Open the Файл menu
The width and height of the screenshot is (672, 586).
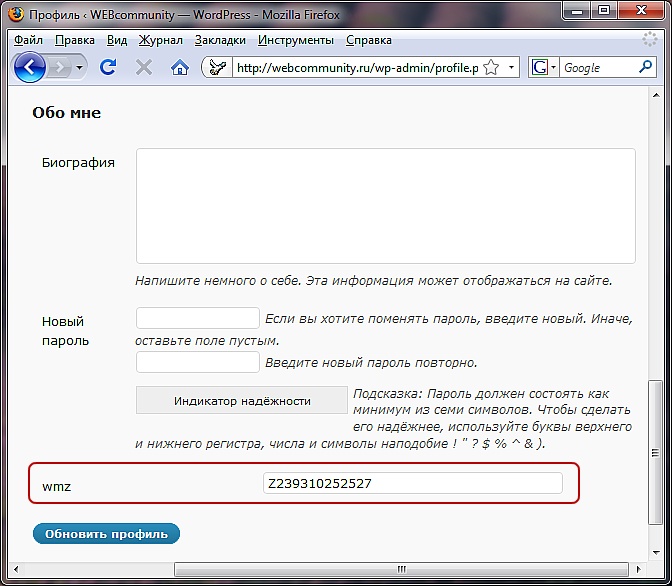[x=29, y=40]
